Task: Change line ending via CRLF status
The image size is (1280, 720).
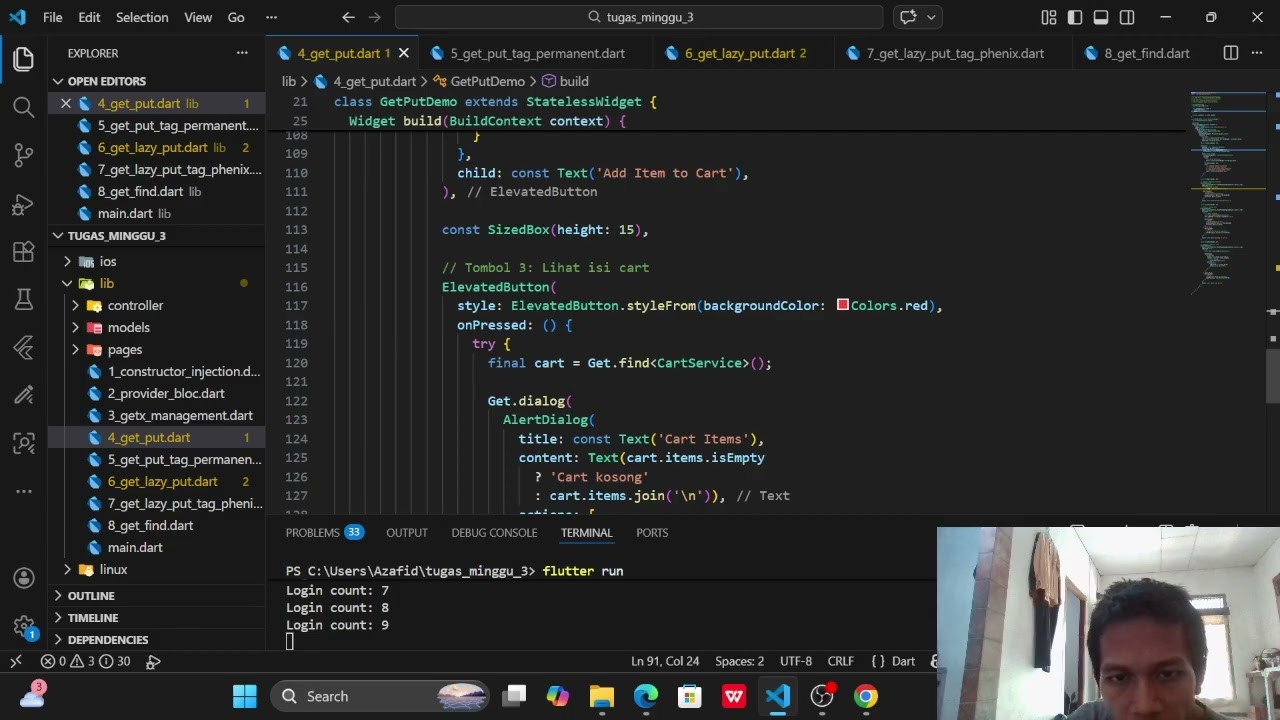Action: coord(841,661)
